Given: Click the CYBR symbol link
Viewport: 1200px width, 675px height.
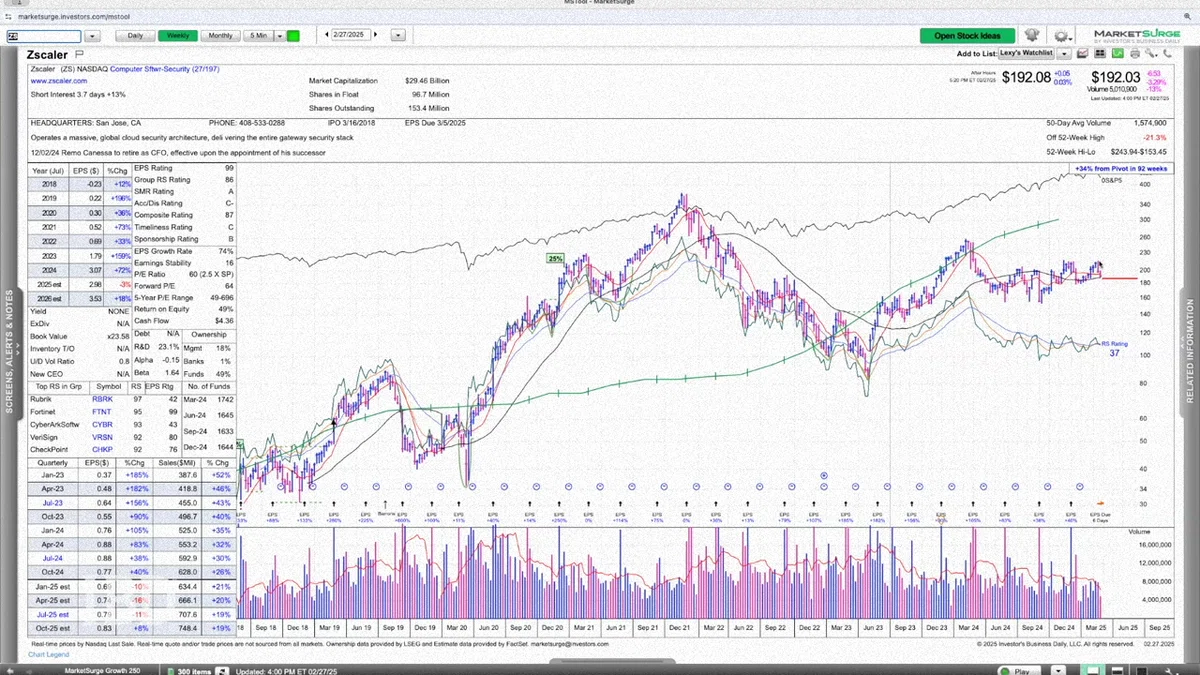Looking at the screenshot, I should [103, 423].
